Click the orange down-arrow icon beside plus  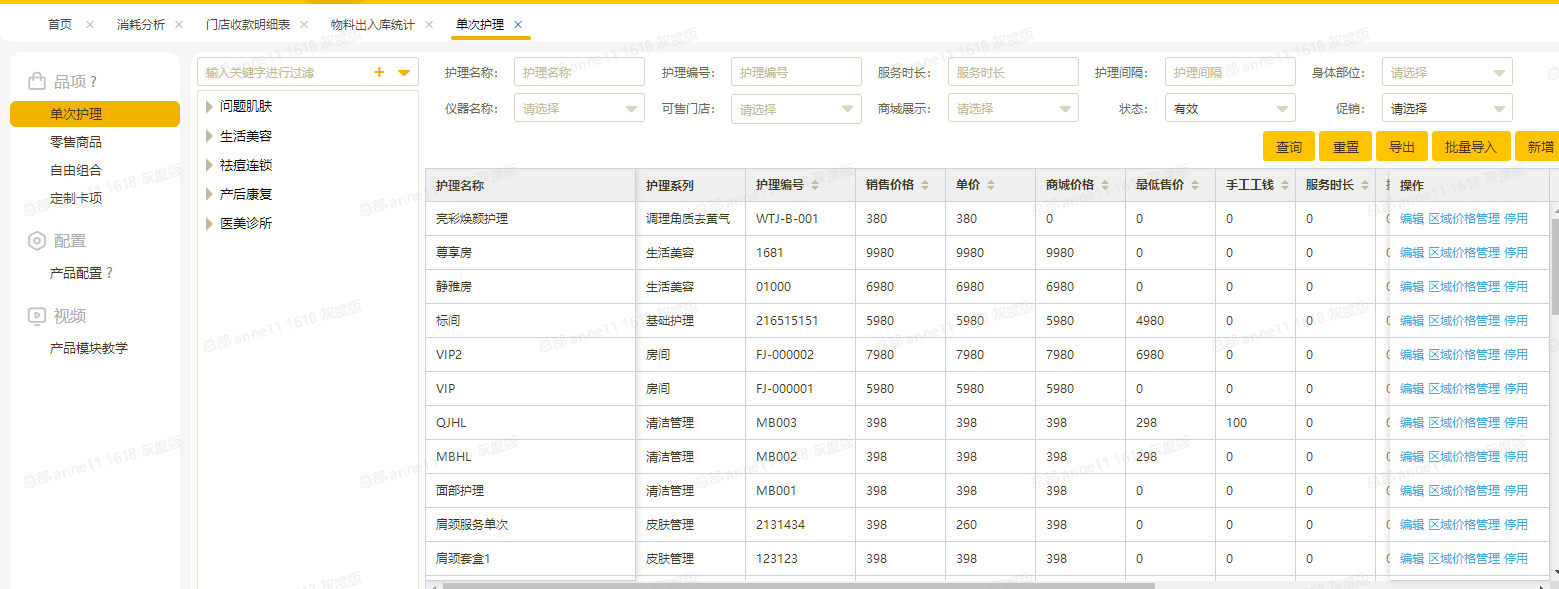point(404,72)
